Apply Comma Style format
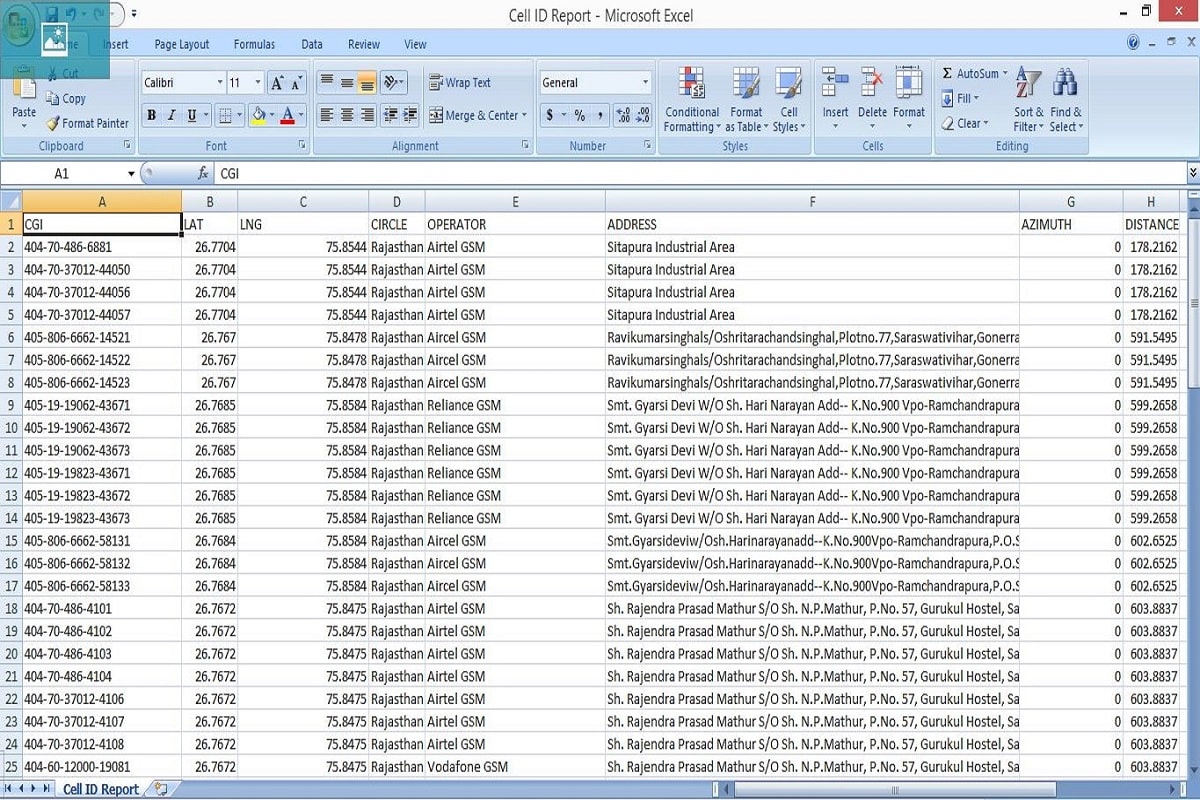Screen dimensions: 1200x800 (x=600, y=115)
